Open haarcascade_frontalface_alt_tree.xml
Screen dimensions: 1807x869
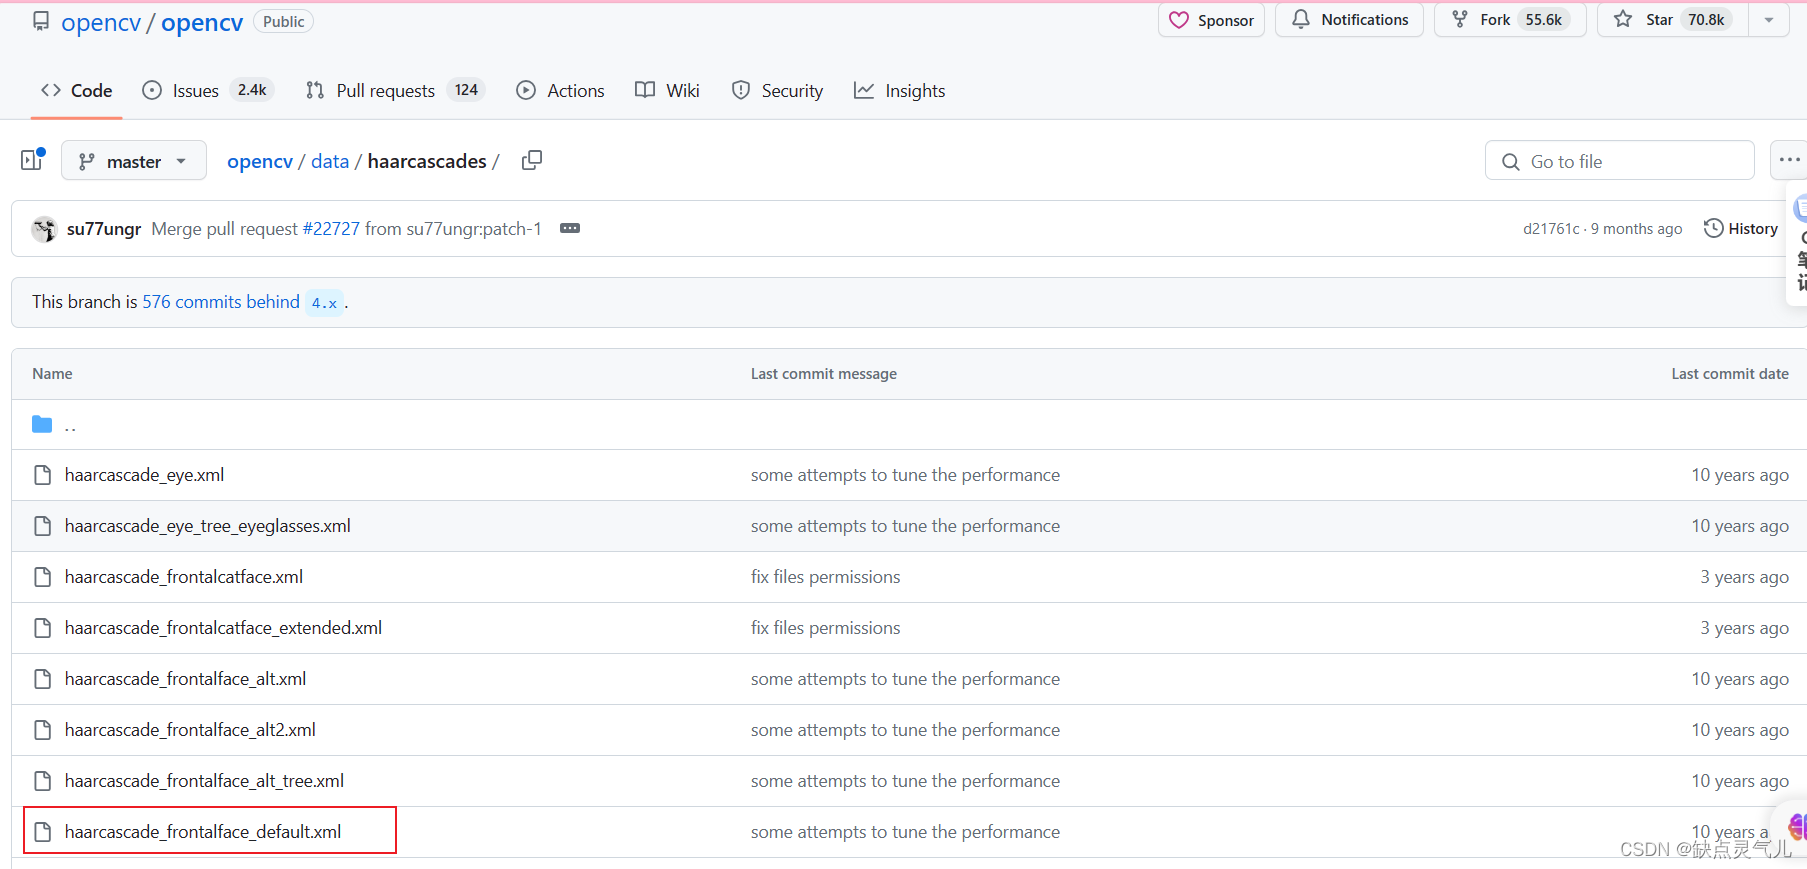click(204, 781)
